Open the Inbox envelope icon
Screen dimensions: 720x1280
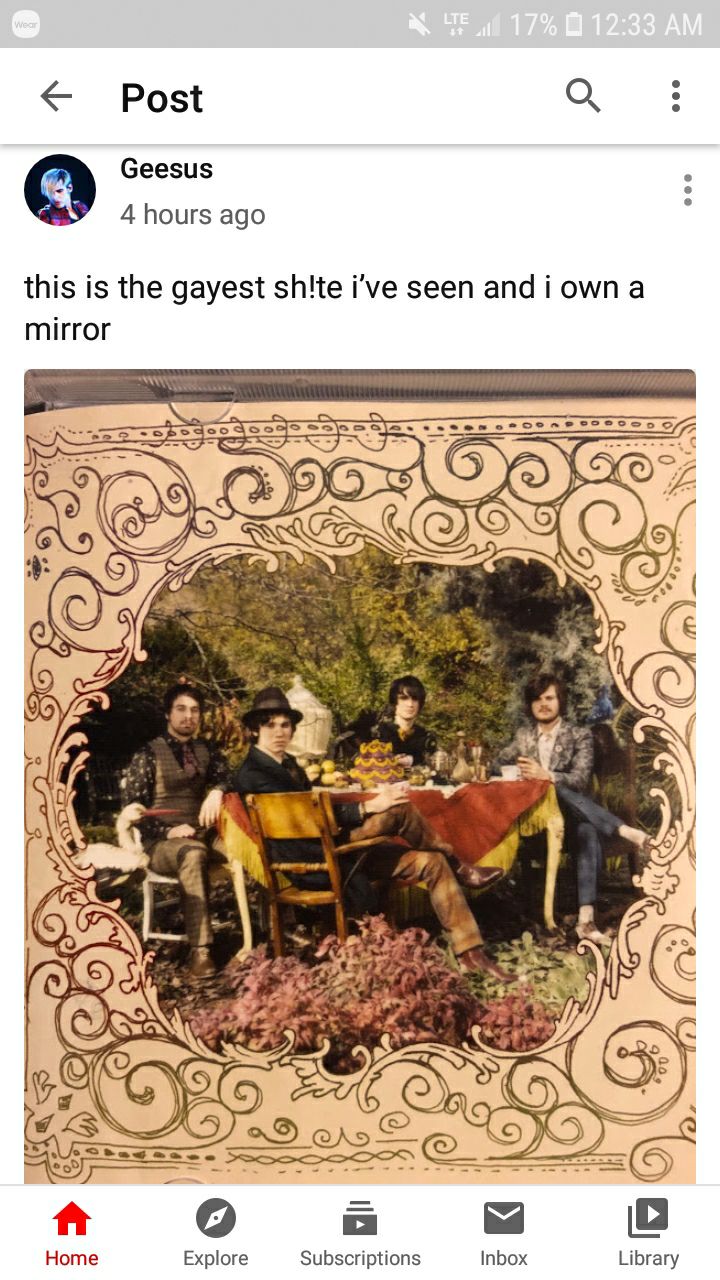(x=504, y=1219)
